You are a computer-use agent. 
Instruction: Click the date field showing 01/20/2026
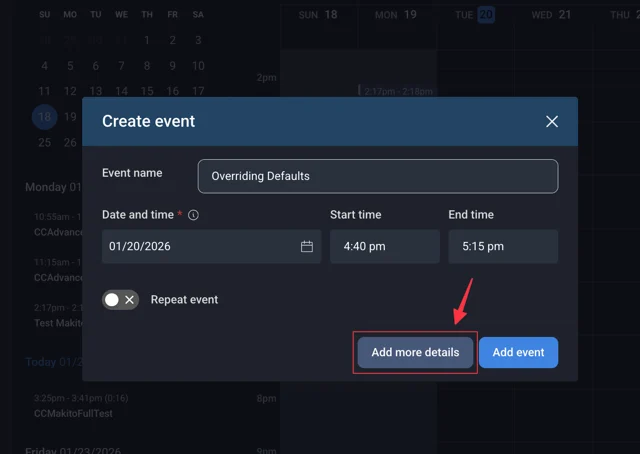click(211, 246)
